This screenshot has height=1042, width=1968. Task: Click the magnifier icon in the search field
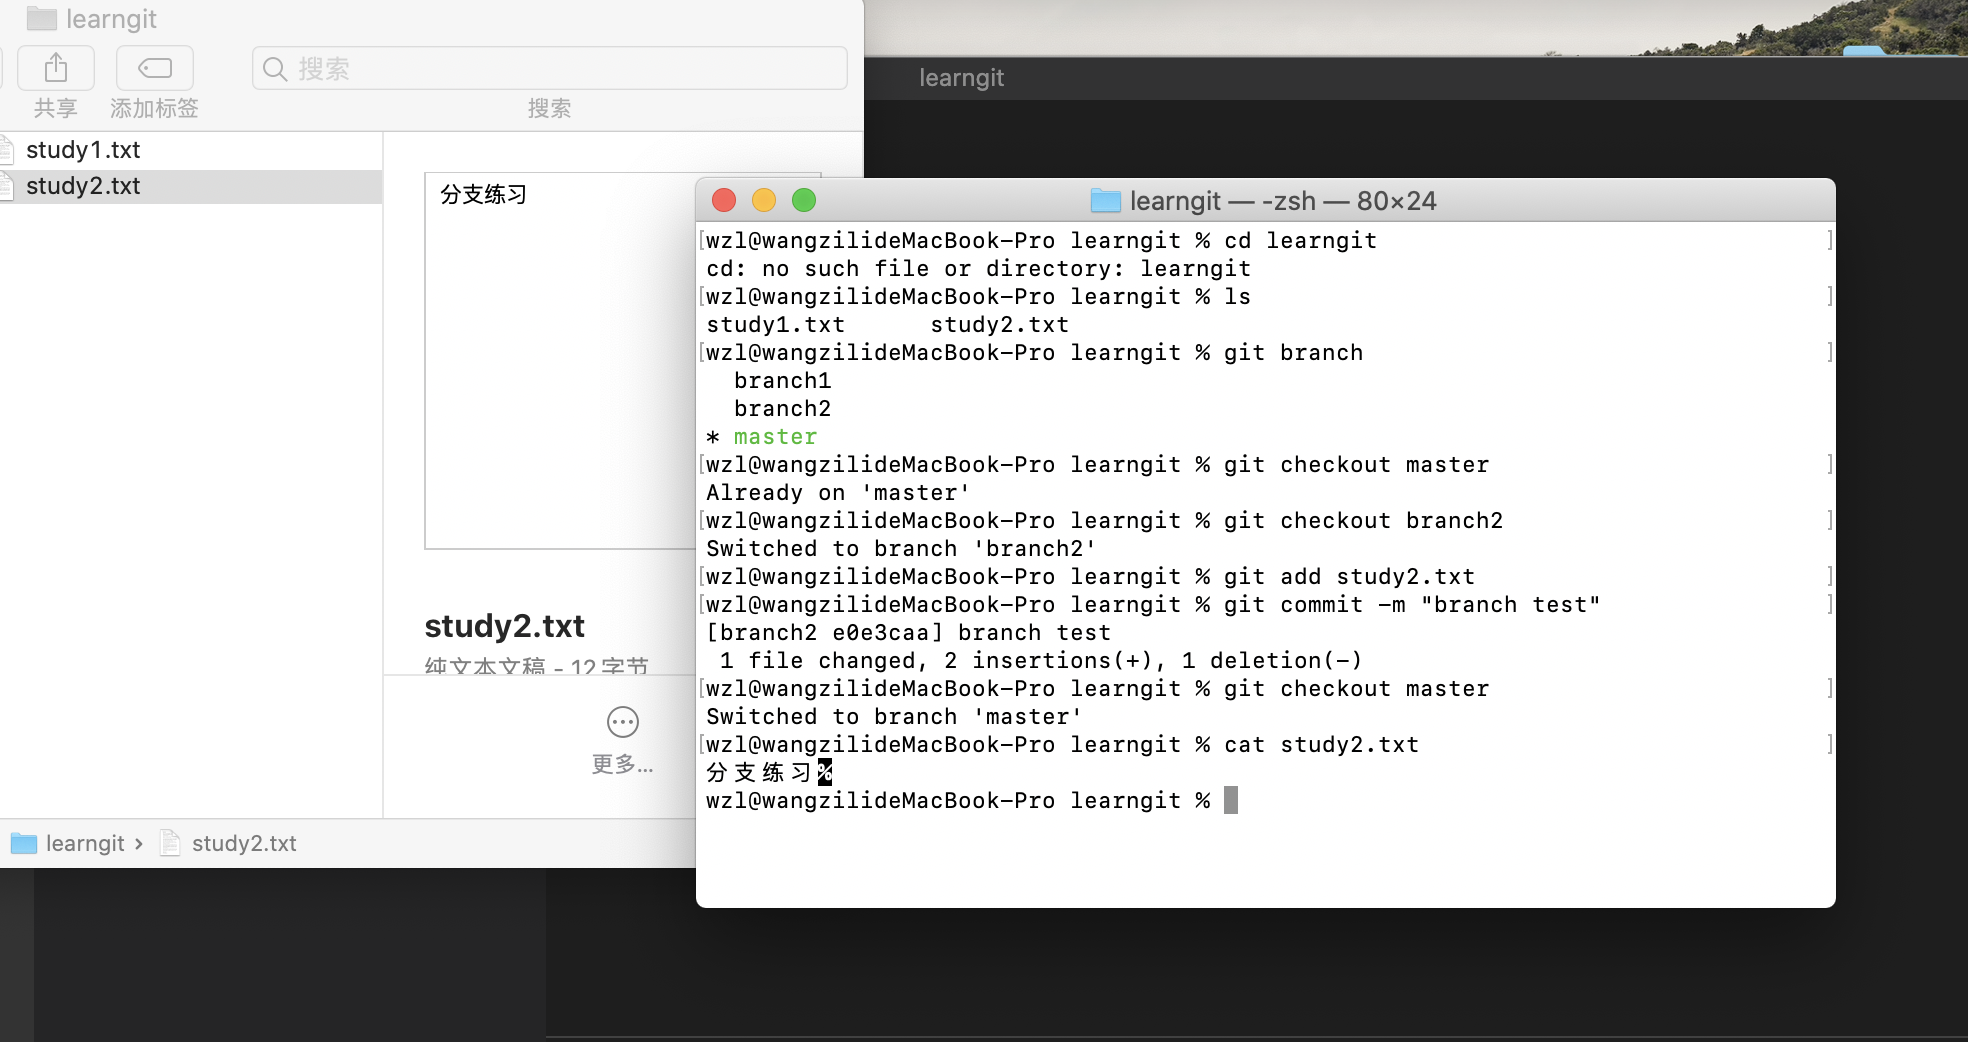point(275,69)
